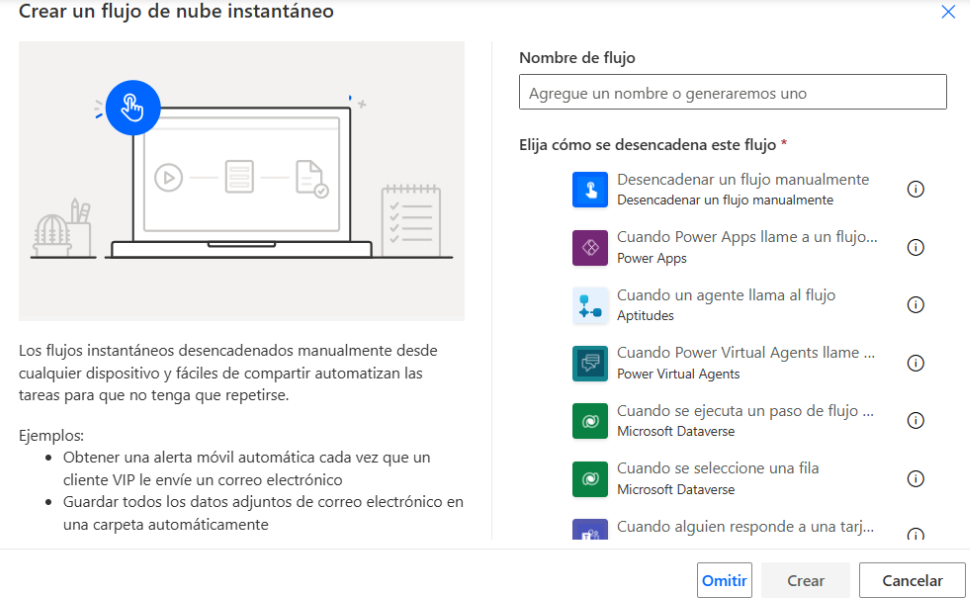Viewport: 970px width, 599px height.
Task: Close the instant cloud flow dialog
Action: coord(948,12)
